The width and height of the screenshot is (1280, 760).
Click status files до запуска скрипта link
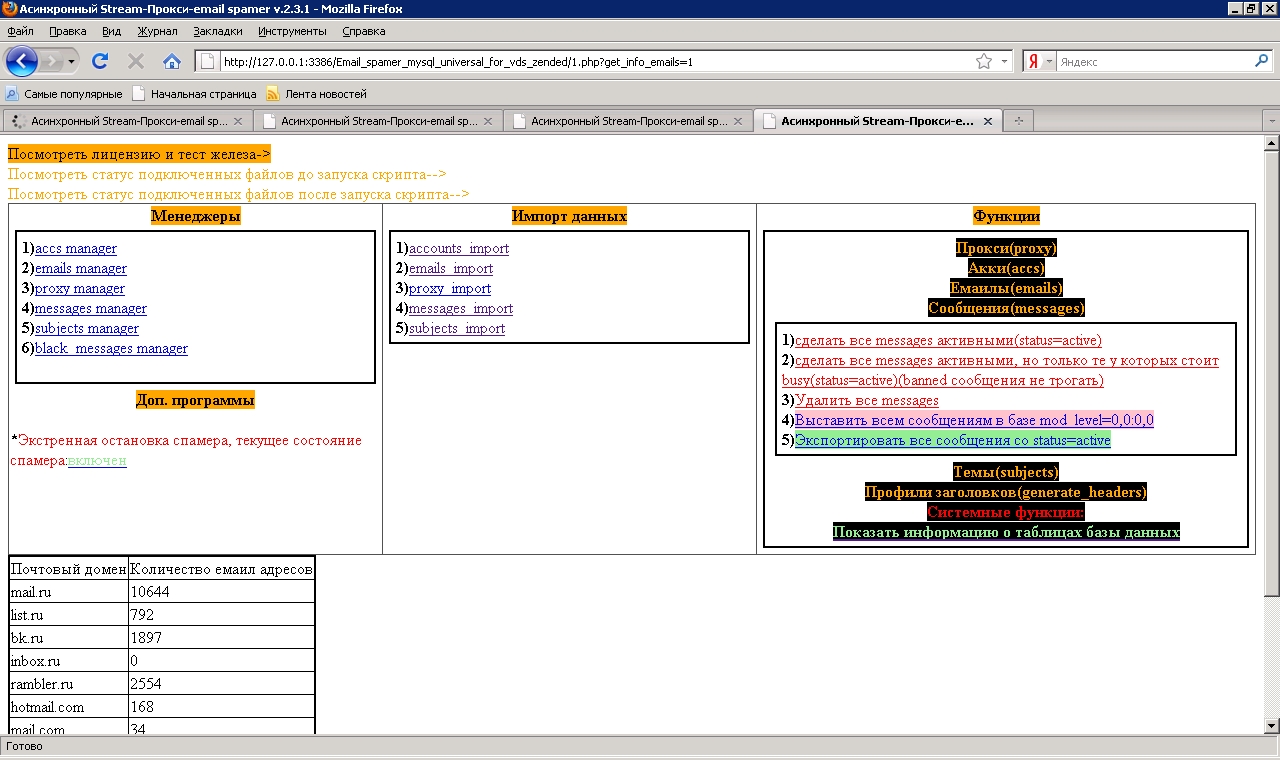point(227,174)
